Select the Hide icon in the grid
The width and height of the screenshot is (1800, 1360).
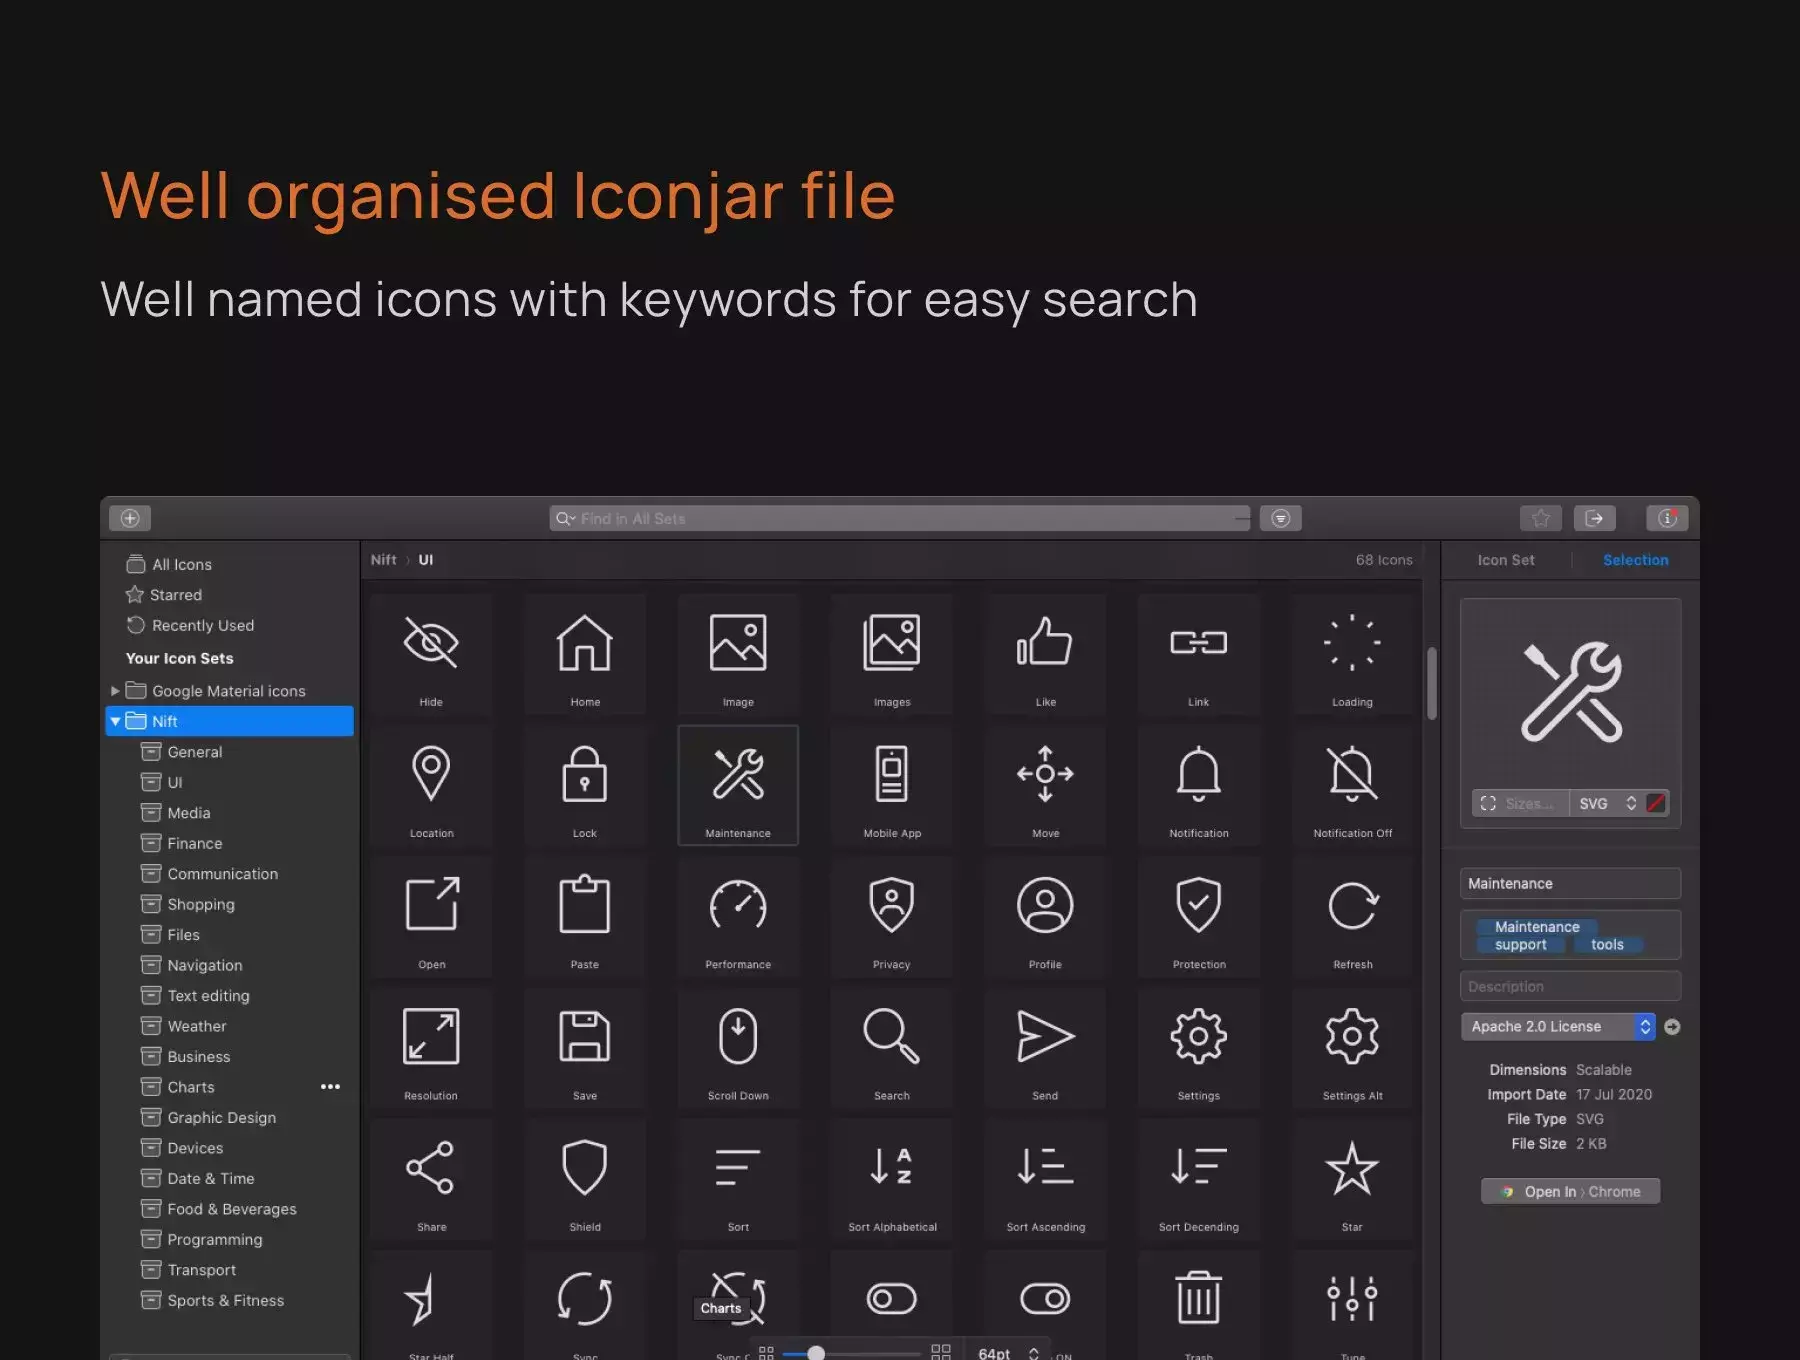tap(431, 655)
